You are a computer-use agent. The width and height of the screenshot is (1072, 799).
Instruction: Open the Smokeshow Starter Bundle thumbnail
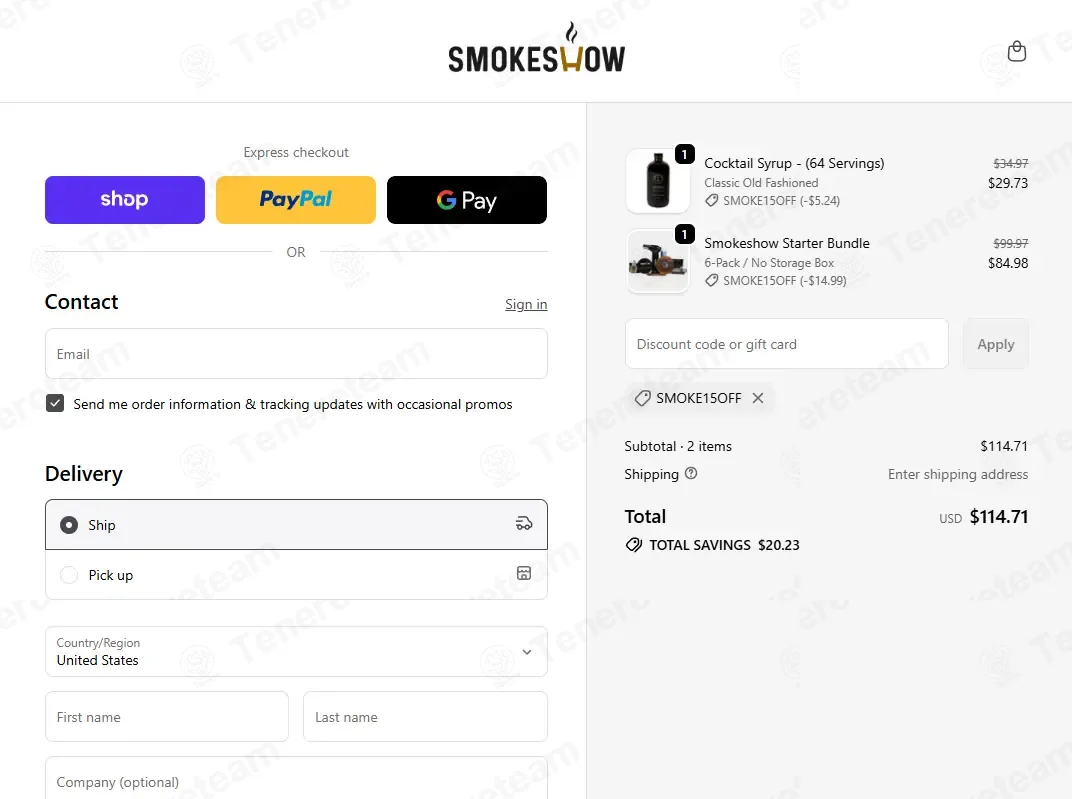(658, 261)
